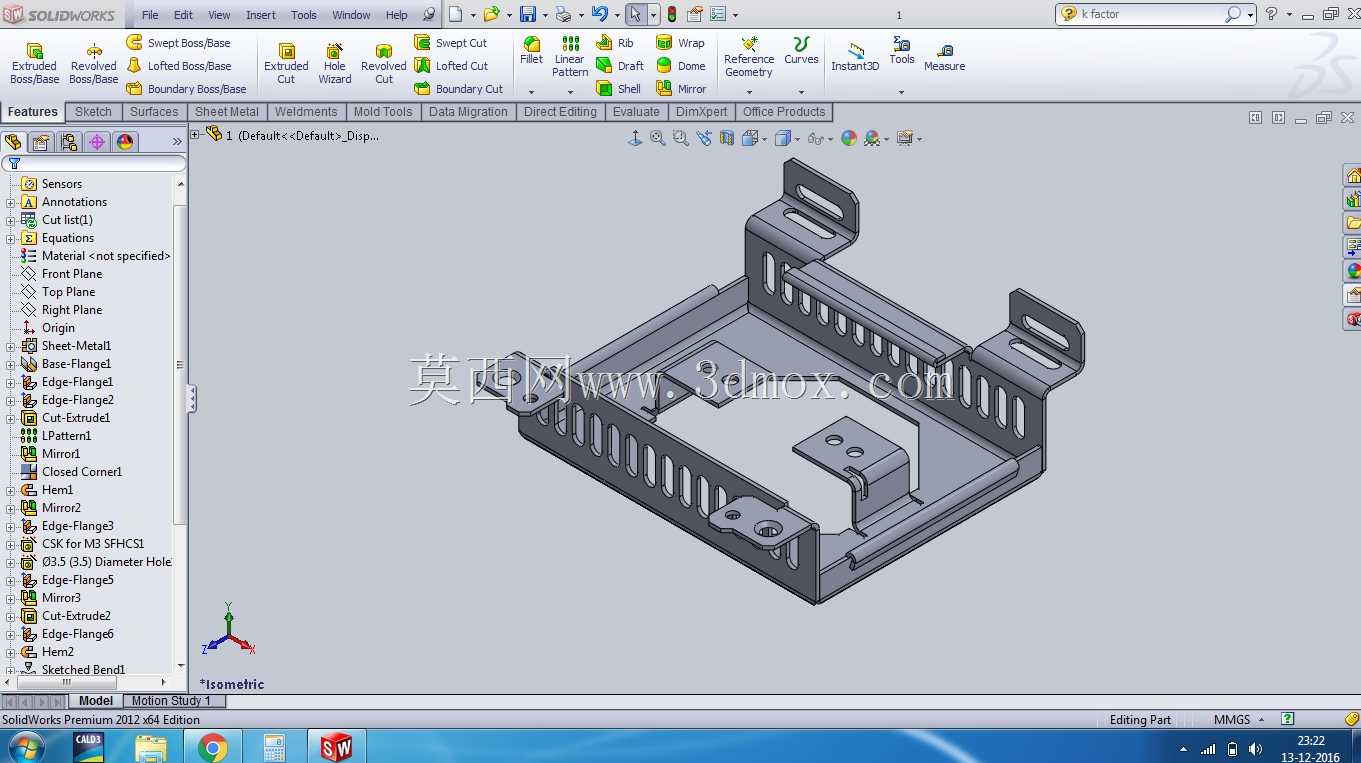Image resolution: width=1361 pixels, height=763 pixels.
Task: Activate the Extruded Cut tool
Action: pos(286,64)
